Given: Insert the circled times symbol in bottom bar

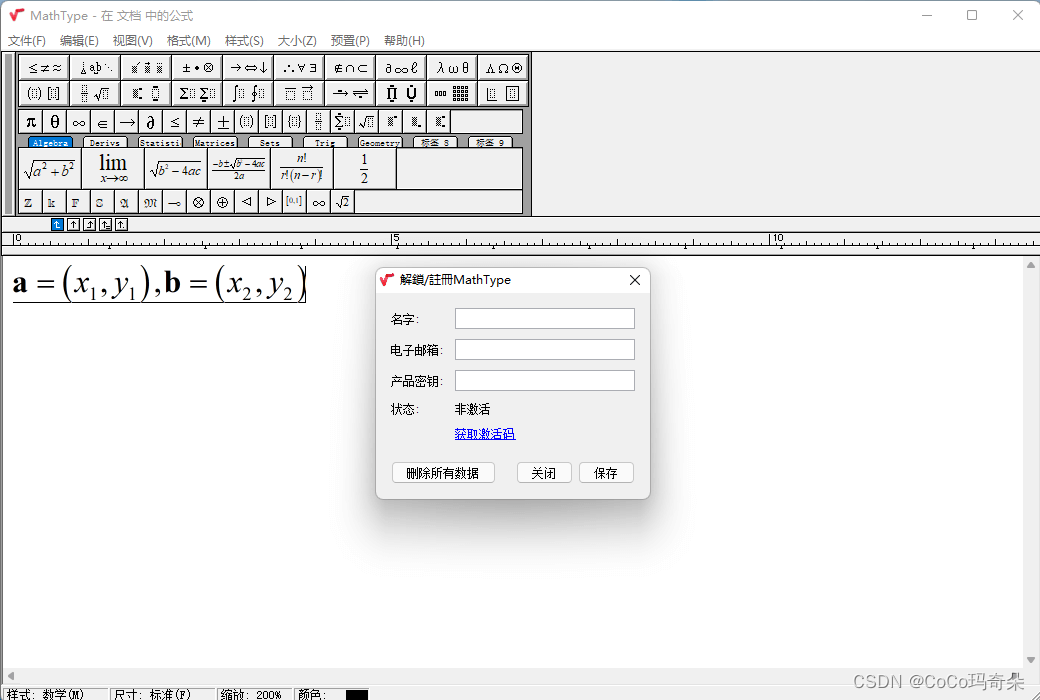Looking at the screenshot, I should tap(198, 202).
